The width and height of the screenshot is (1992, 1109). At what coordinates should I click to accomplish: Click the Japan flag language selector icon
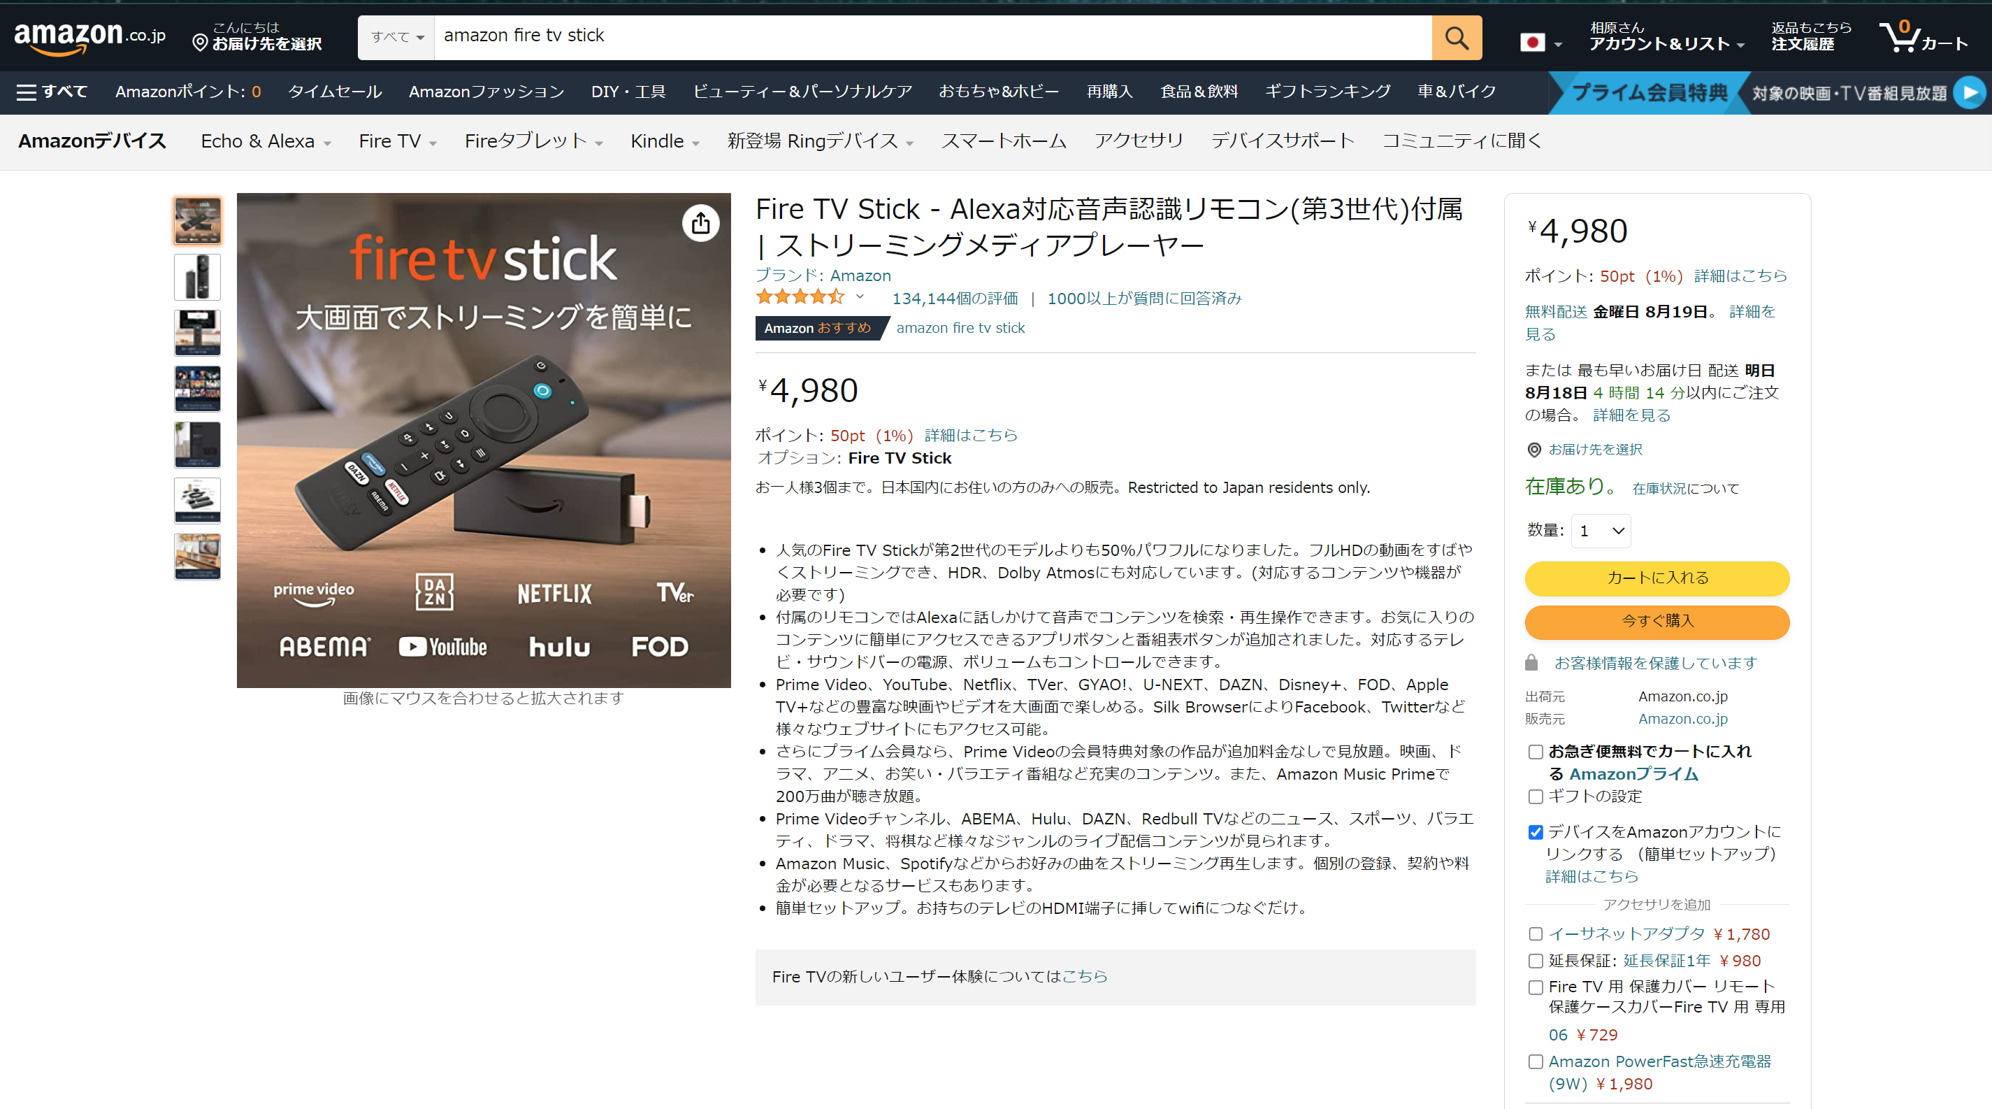pyautogui.click(x=1533, y=42)
